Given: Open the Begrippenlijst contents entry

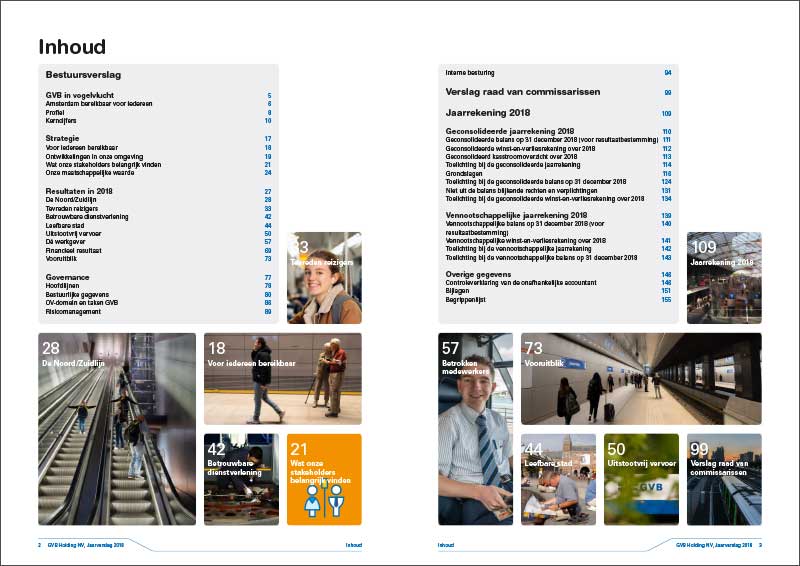Looking at the screenshot, I should click(x=467, y=299).
